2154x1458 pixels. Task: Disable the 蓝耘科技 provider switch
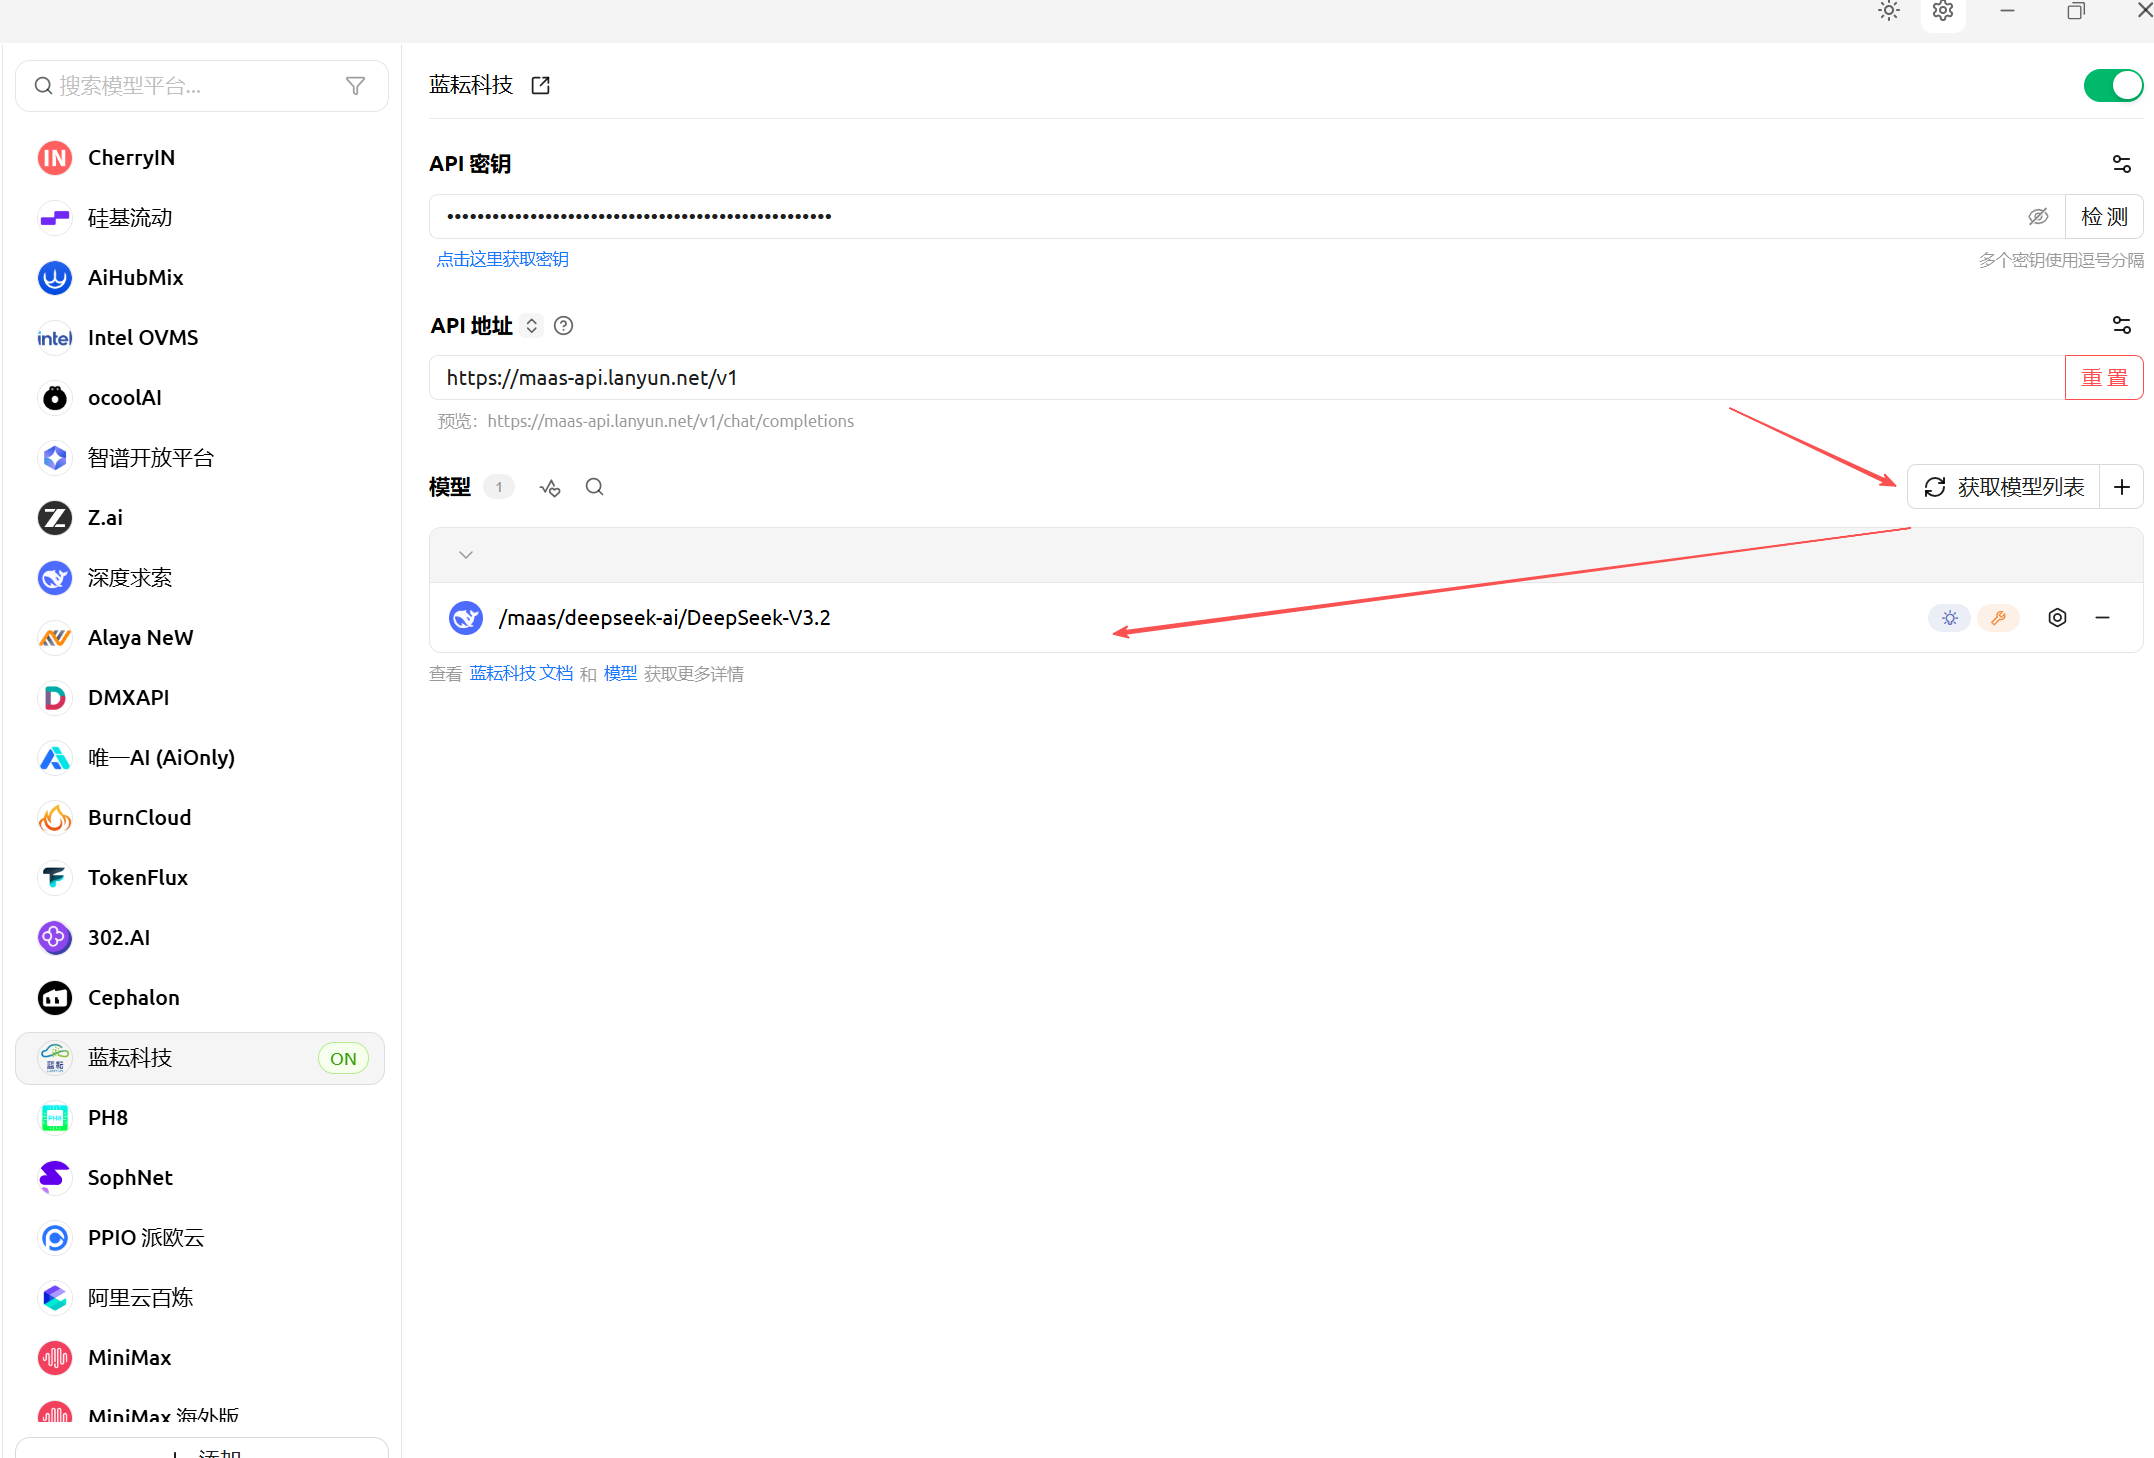tap(2113, 86)
